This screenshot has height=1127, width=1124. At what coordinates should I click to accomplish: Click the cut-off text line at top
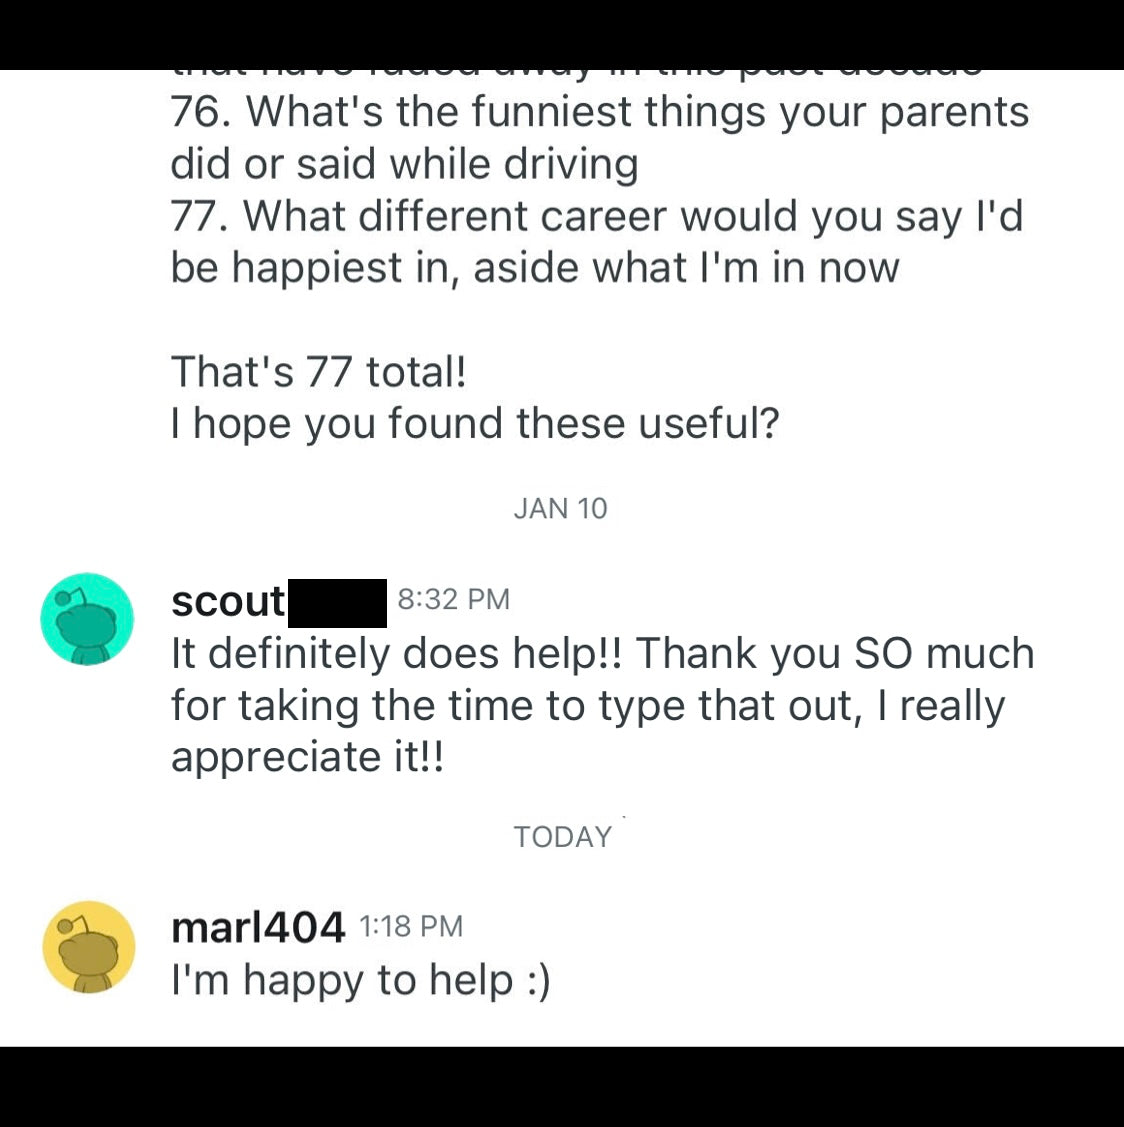tap(575, 72)
